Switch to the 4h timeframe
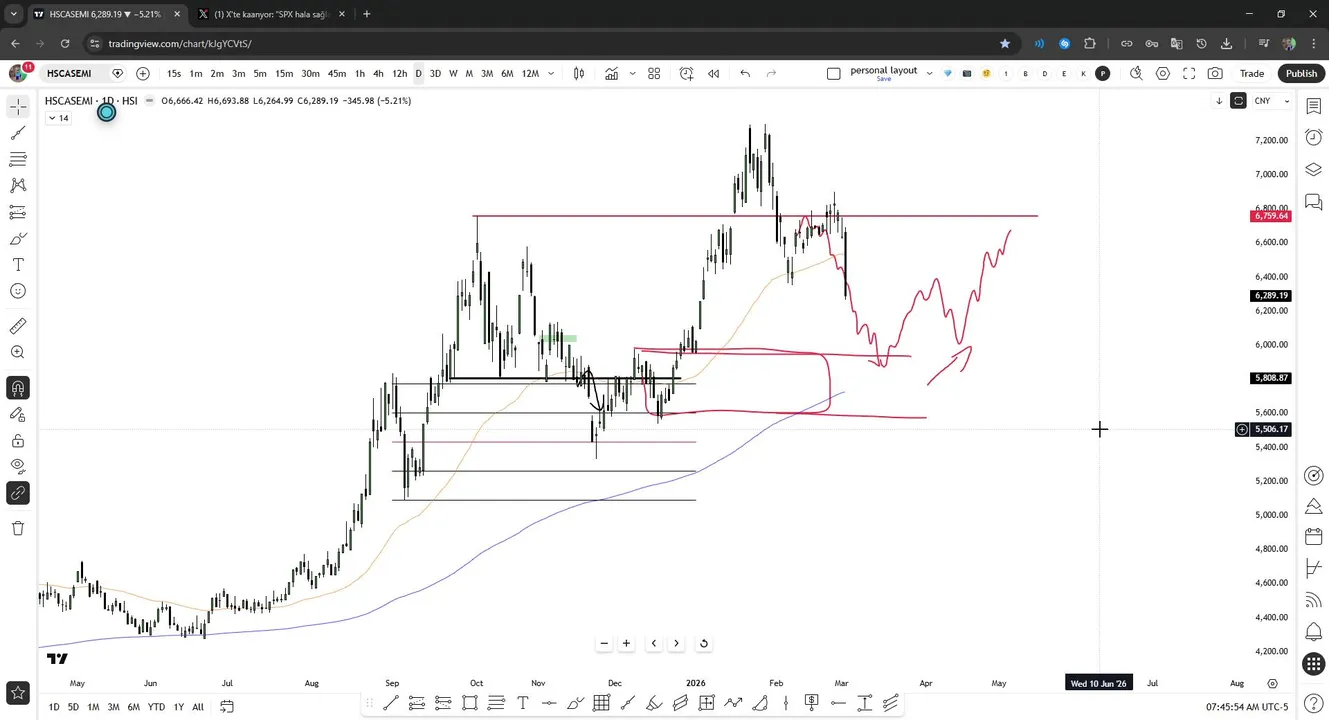The width and height of the screenshot is (1329, 720). pos(378,73)
